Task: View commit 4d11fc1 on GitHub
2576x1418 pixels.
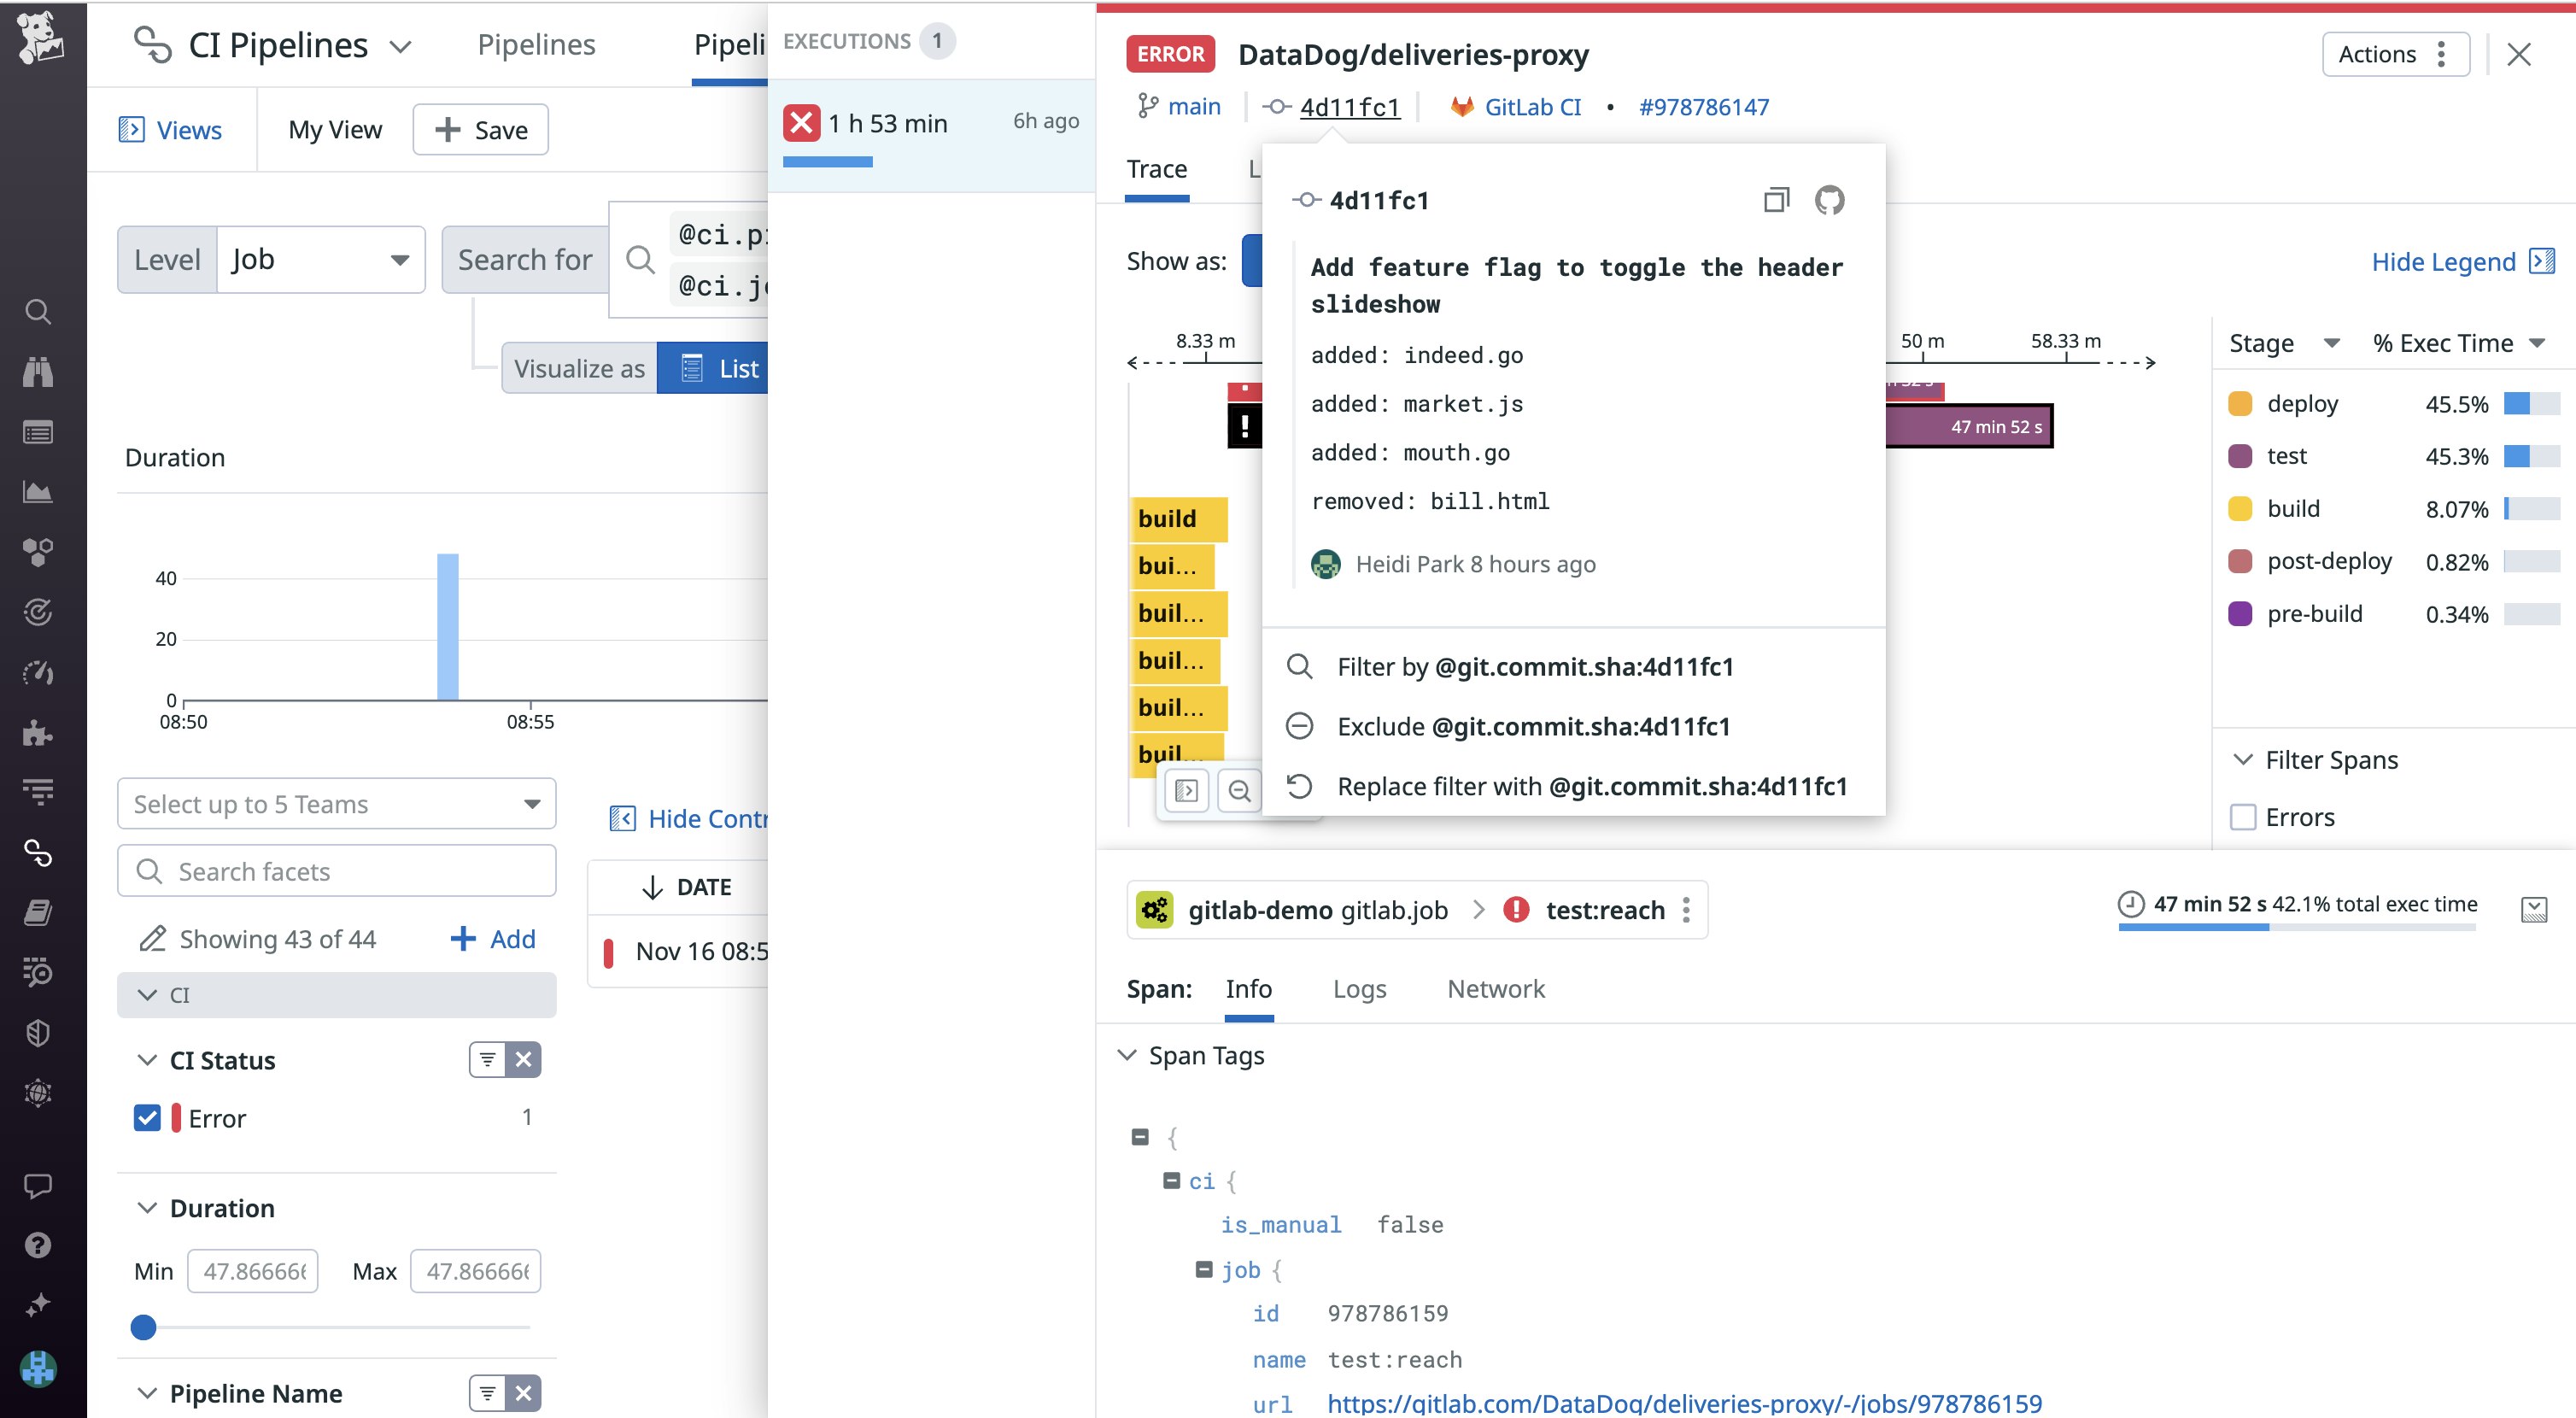Action: click(1831, 200)
